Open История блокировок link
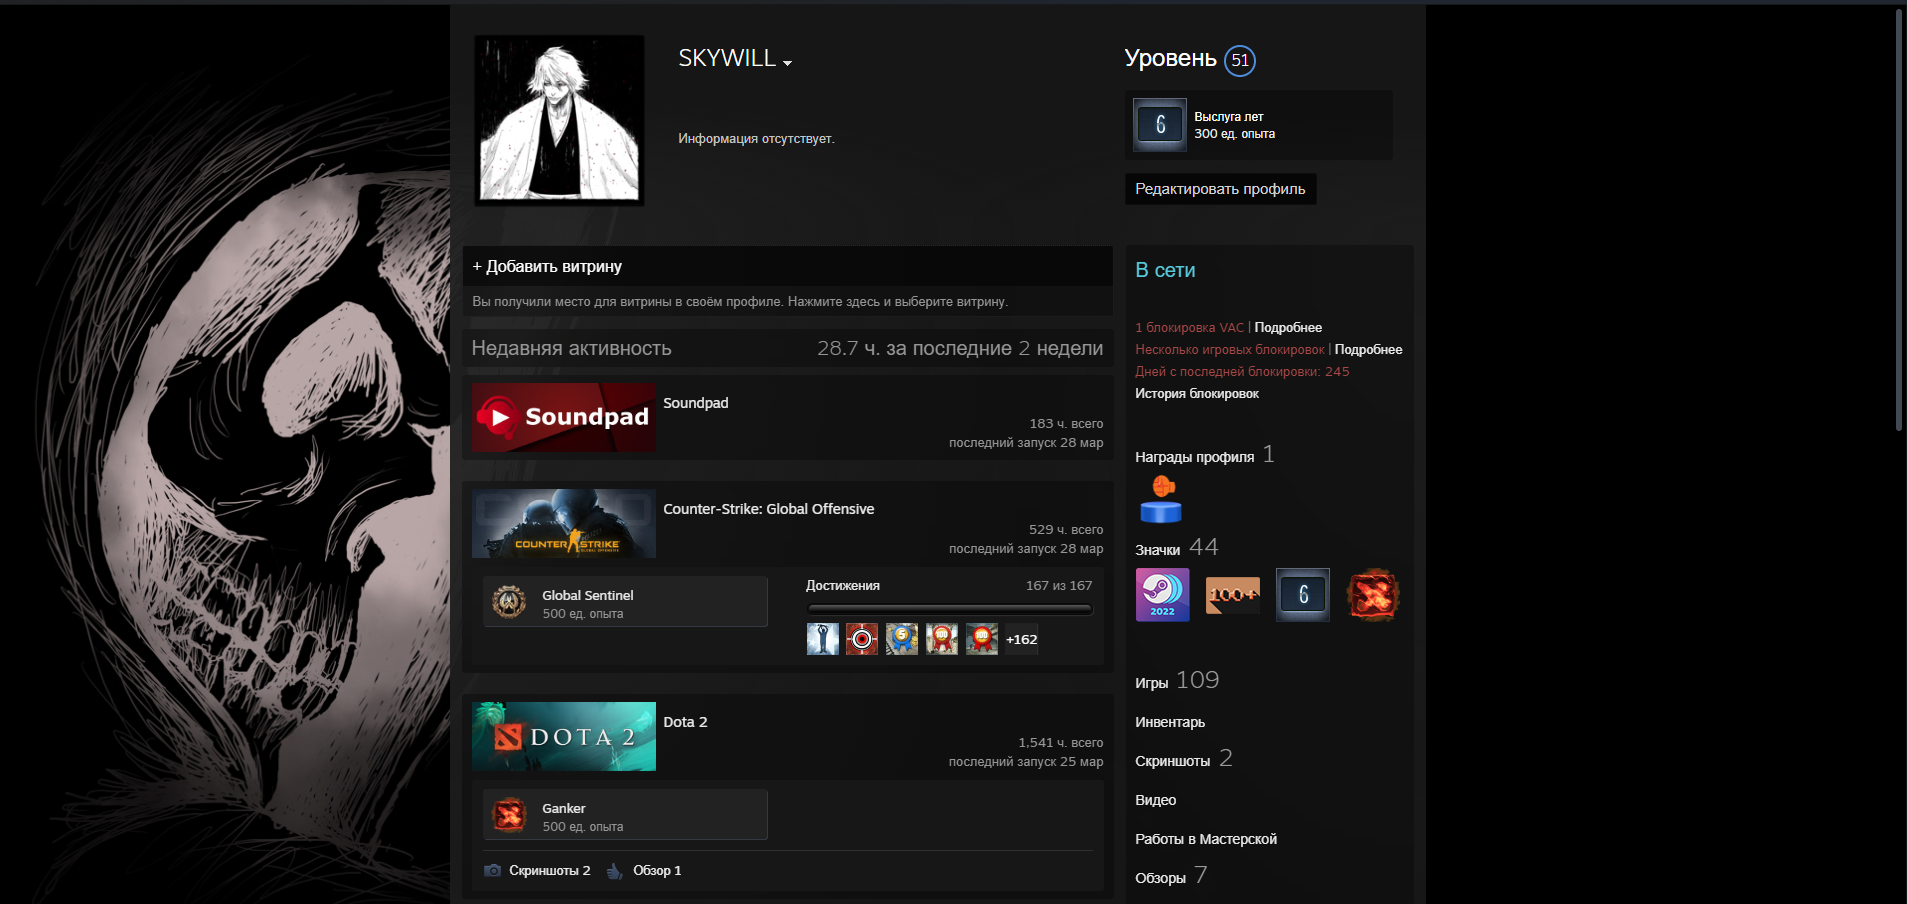 tap(1197, 394)
